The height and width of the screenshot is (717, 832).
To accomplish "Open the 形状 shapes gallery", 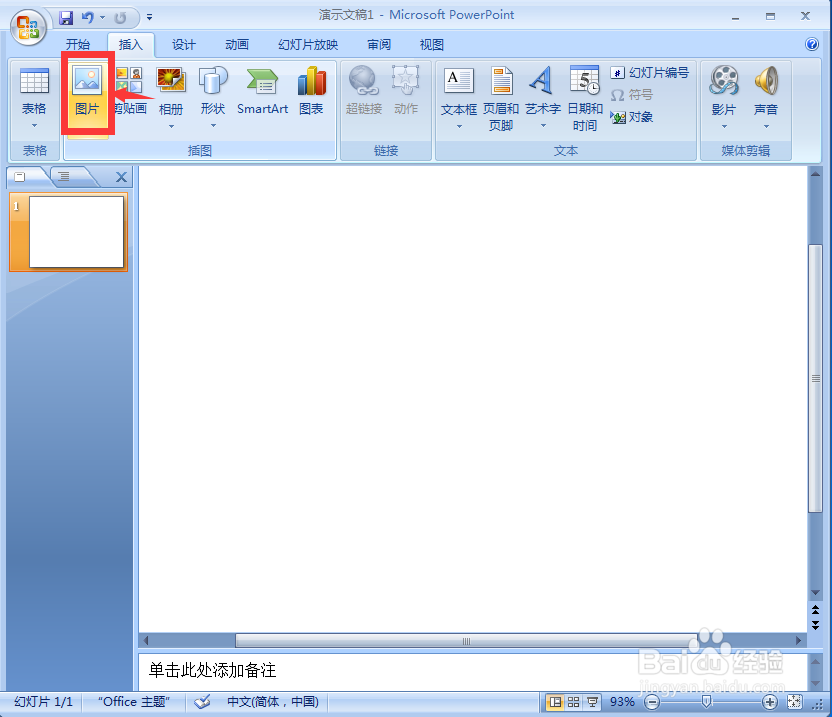I will point(213,90).
